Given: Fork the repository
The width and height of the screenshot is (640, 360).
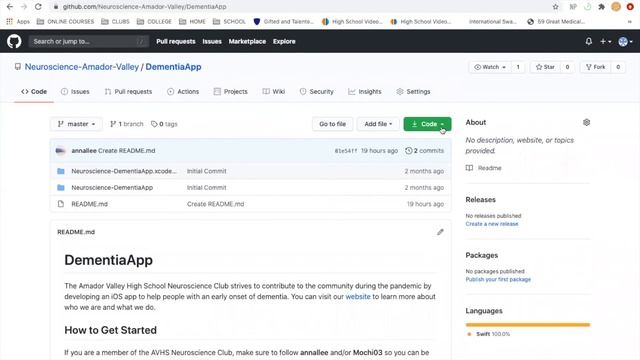Looking at the screenshot, I should point(596,67).
